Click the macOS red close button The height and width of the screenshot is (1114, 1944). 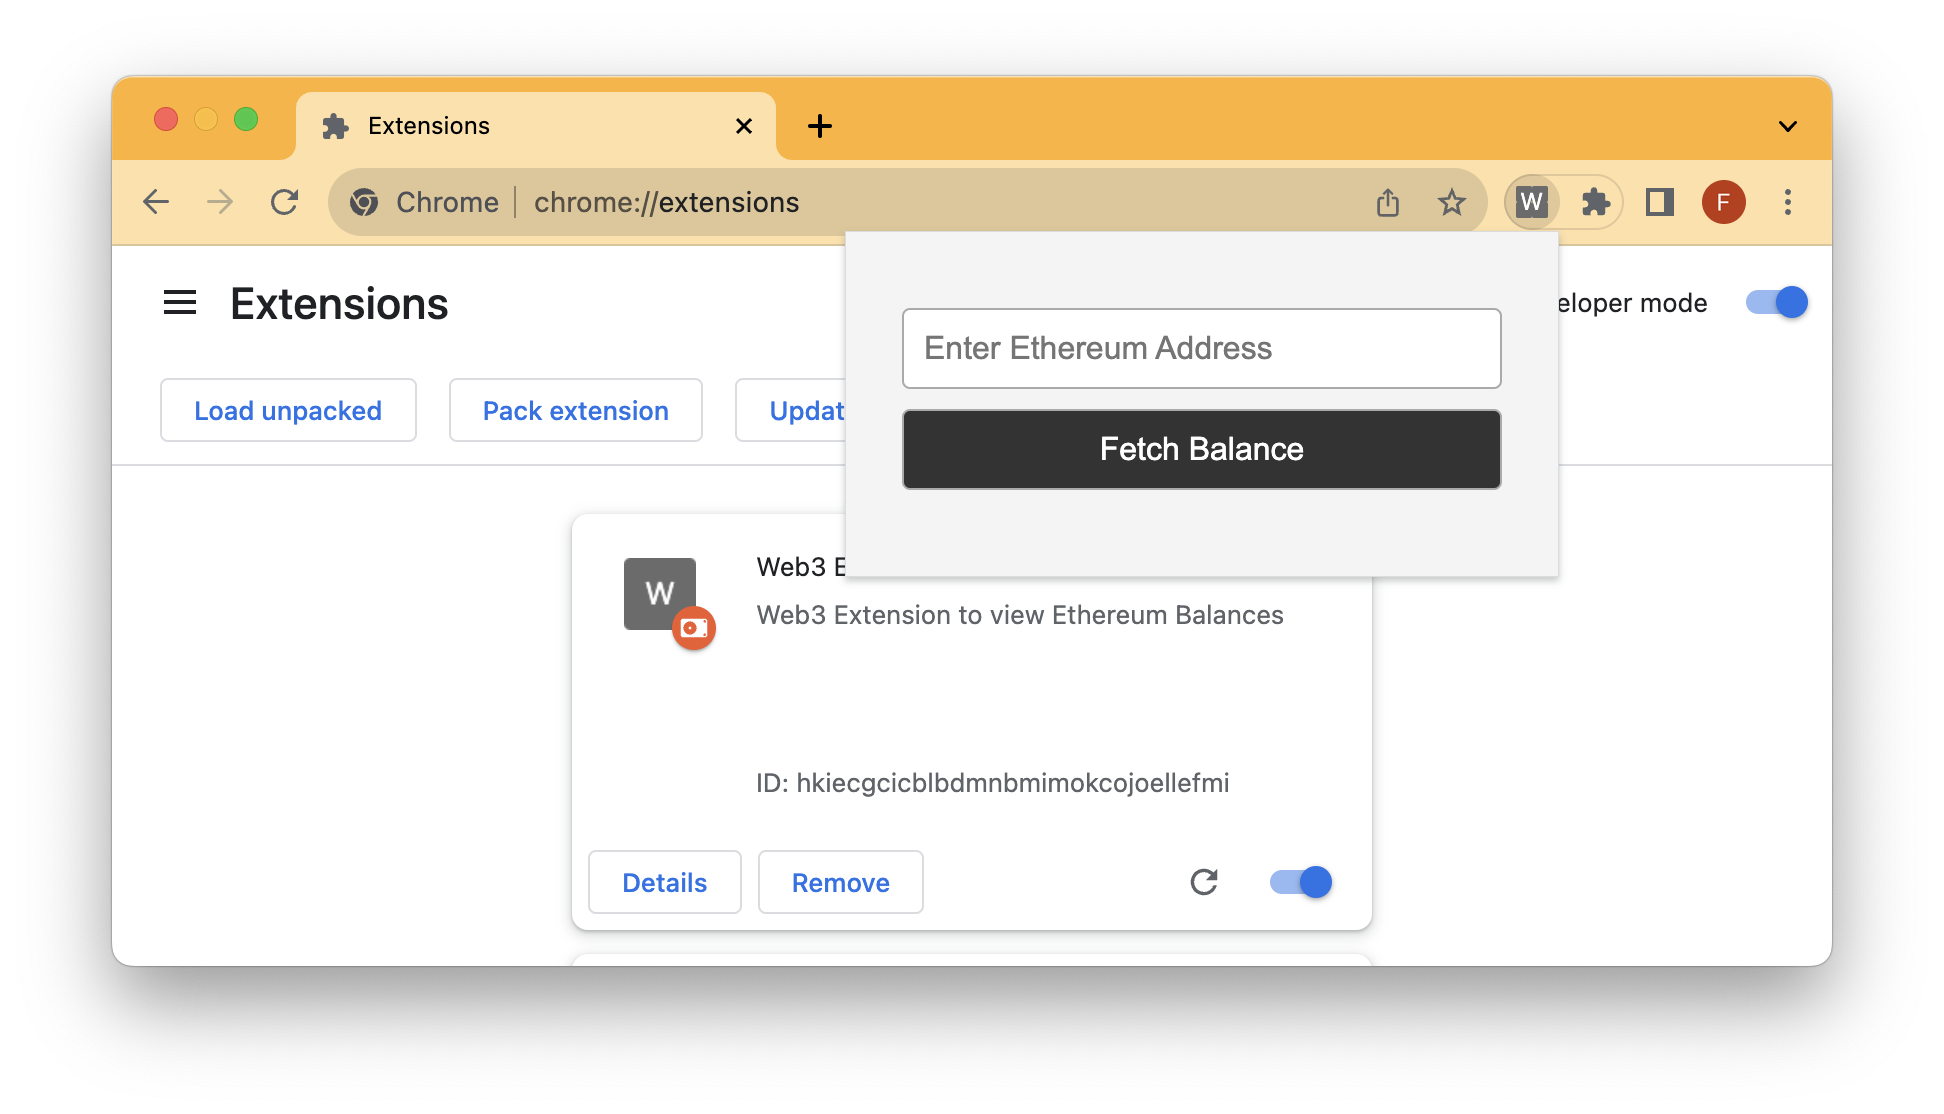pos(166,119)
